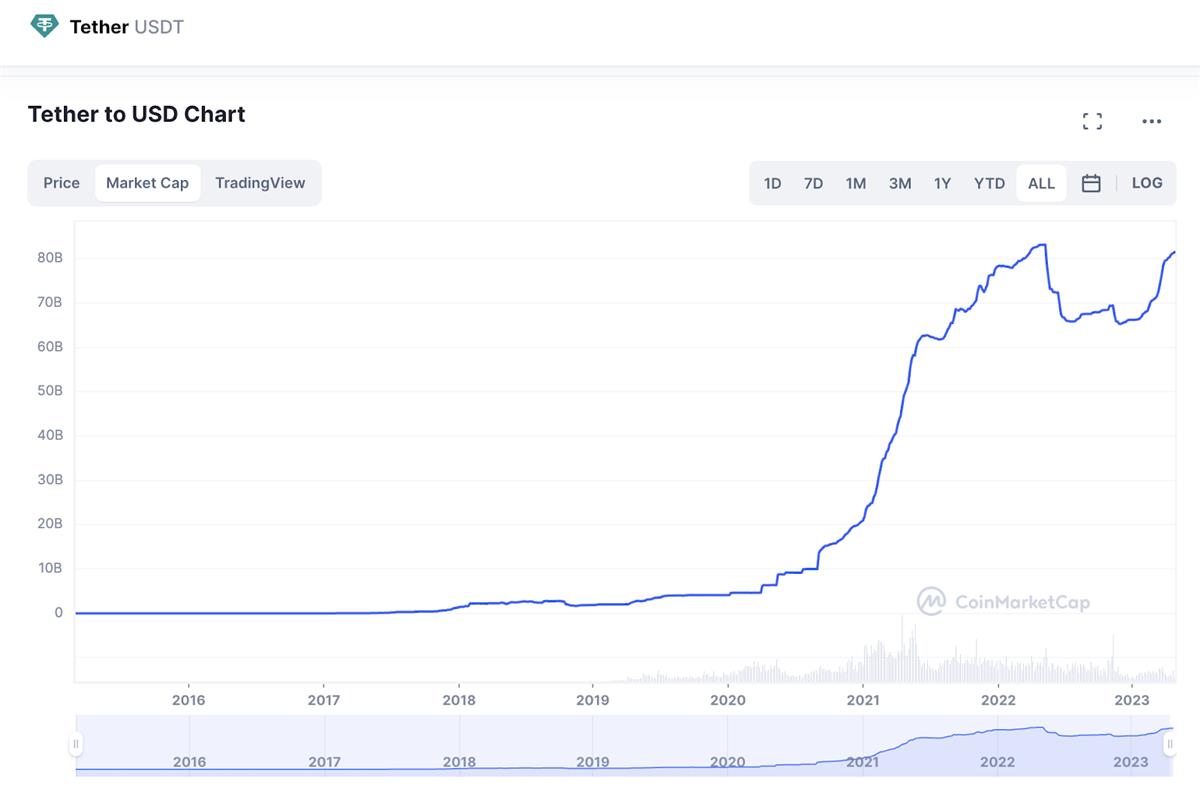Viewport: 1200px width, 789px height.
Task: Click the Tether USDT title
Action: pos(127,27)
